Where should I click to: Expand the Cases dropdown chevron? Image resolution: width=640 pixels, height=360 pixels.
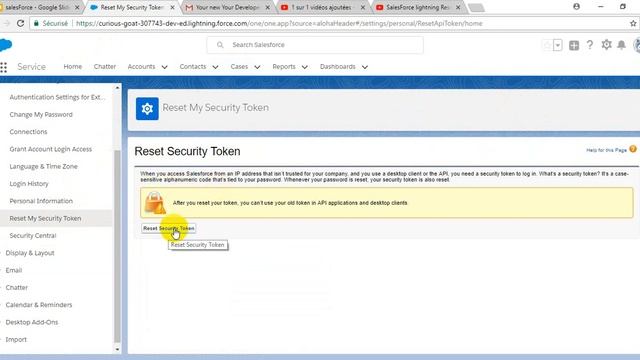[x=257, y=67]
